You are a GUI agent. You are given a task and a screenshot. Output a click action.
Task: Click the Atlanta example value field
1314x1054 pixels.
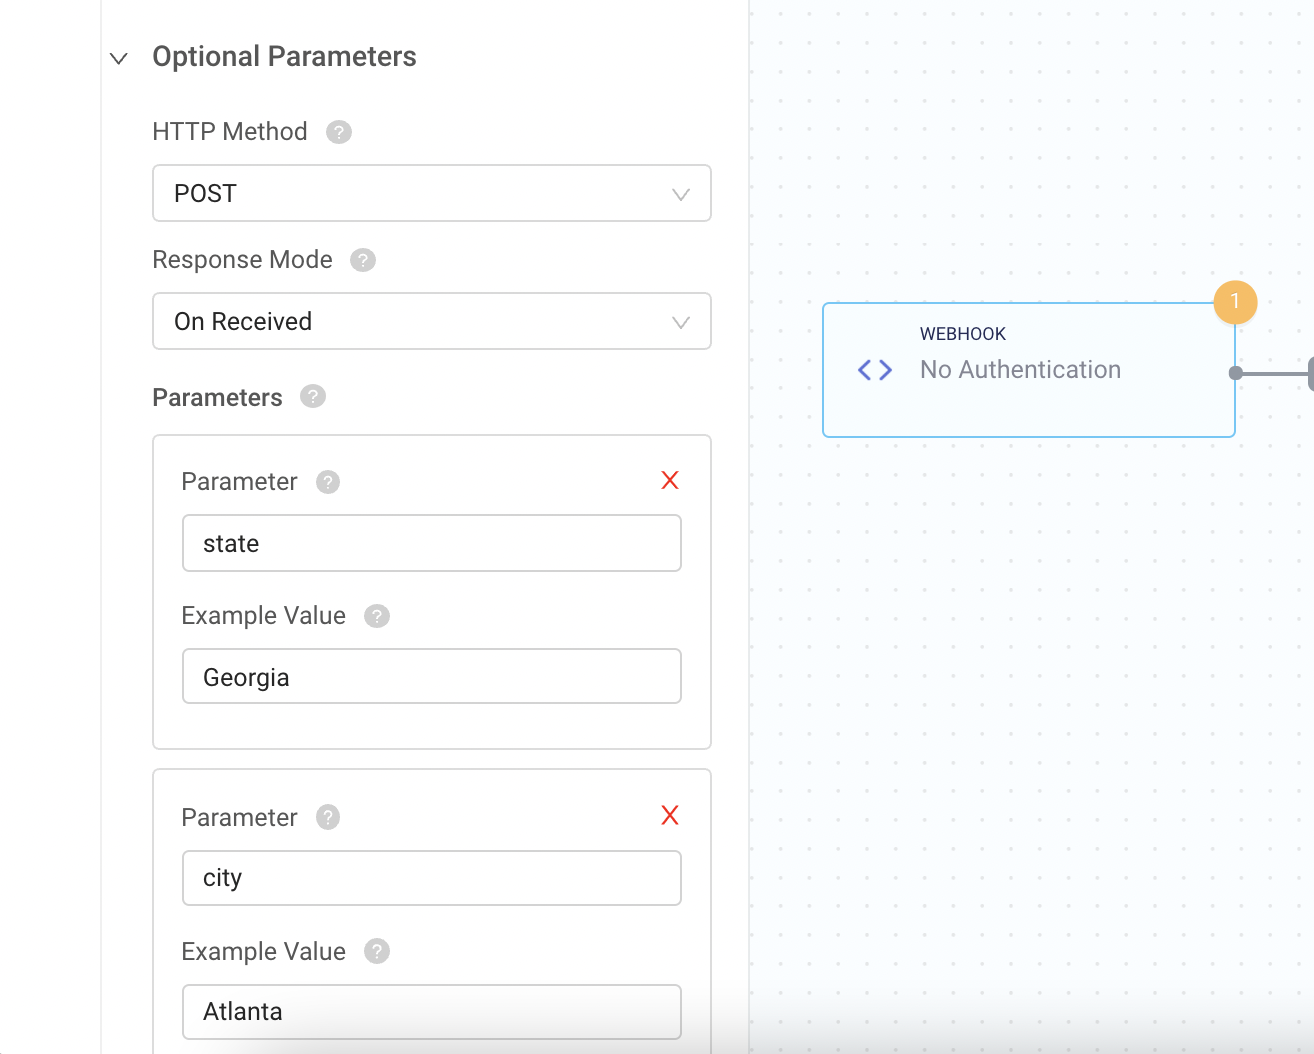431,1011
